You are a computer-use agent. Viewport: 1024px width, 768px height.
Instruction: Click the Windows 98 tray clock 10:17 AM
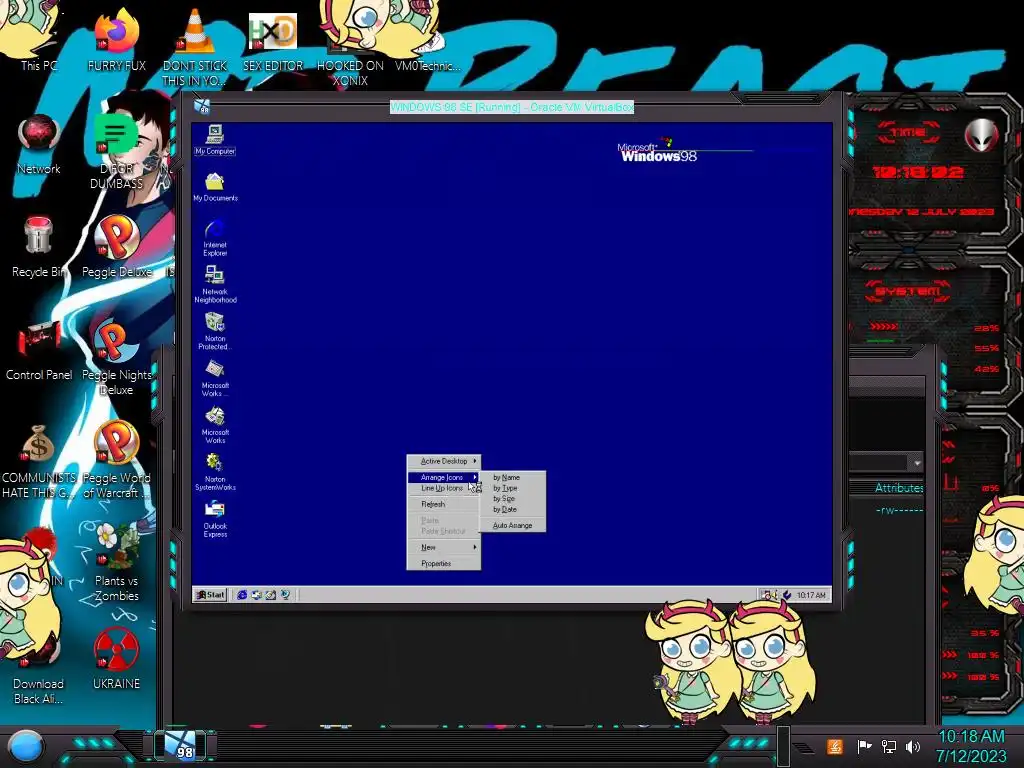[811, 595]
